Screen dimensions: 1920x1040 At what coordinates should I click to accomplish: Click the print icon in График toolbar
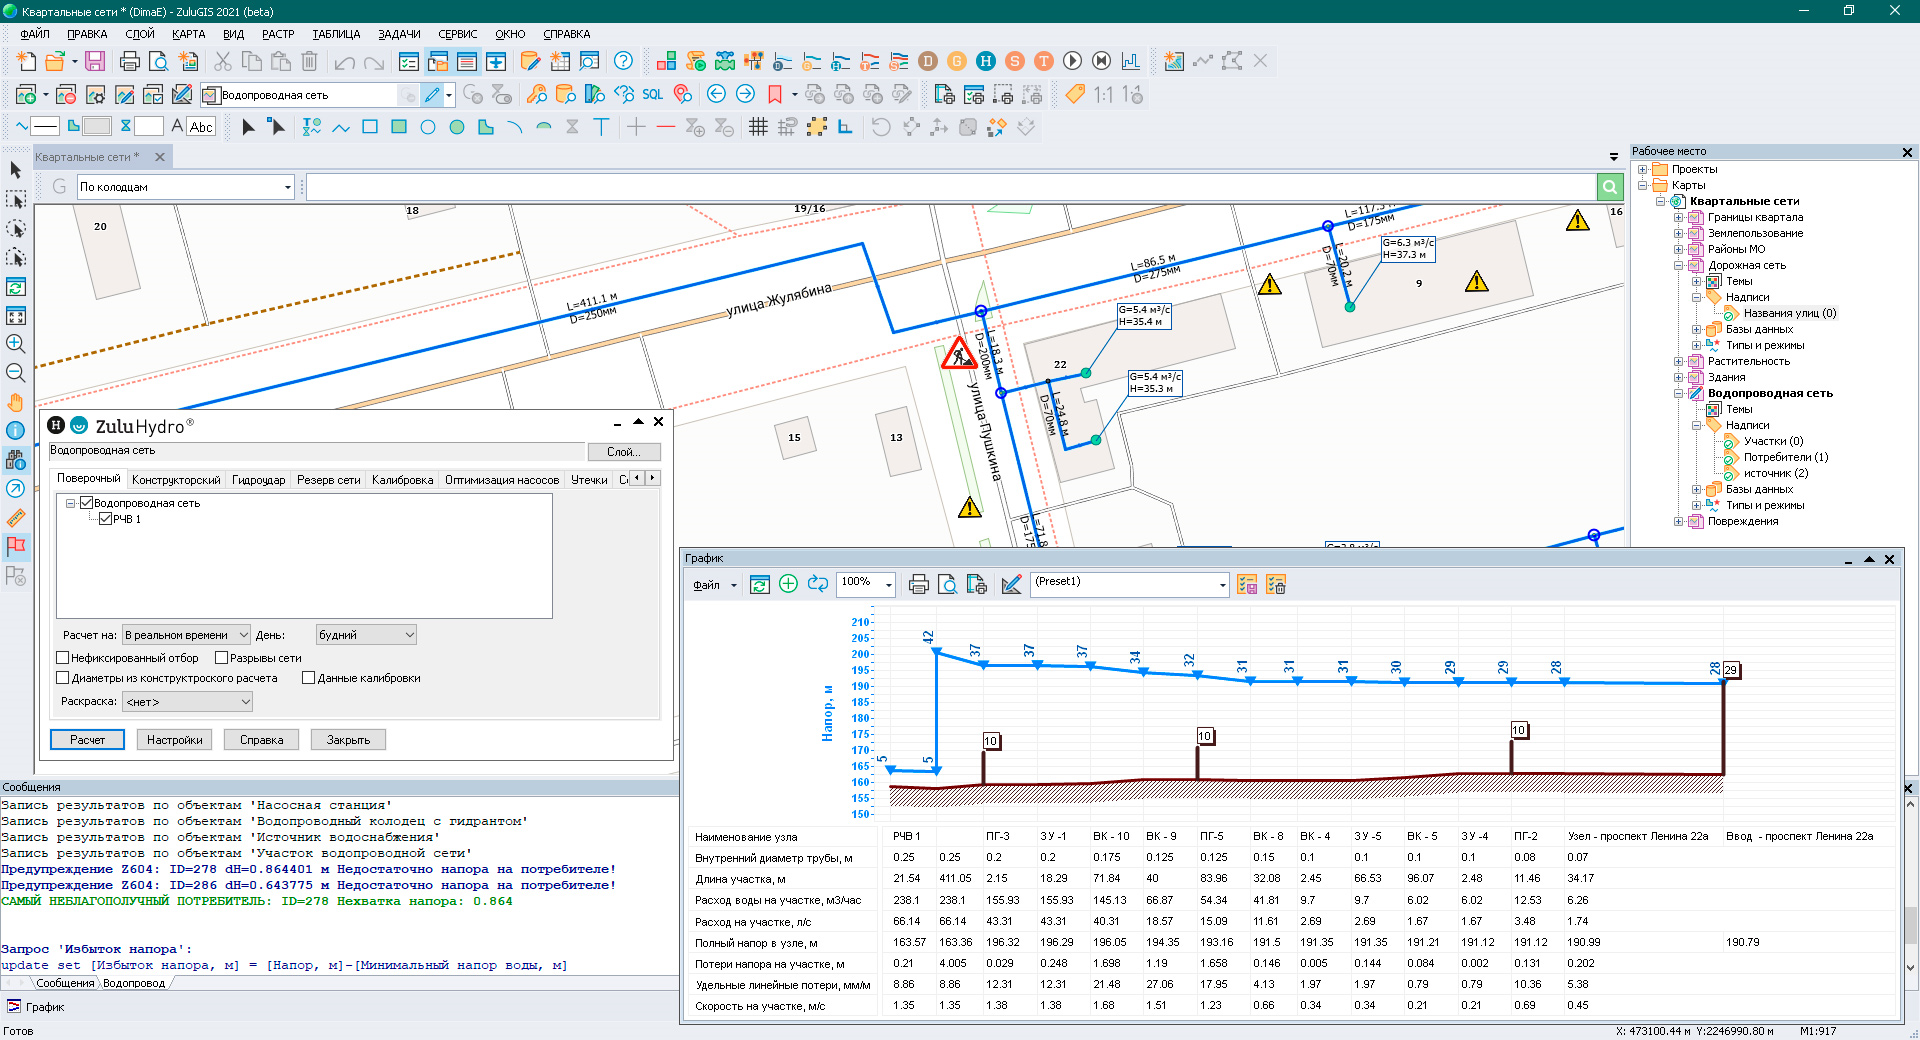point(918,585)
